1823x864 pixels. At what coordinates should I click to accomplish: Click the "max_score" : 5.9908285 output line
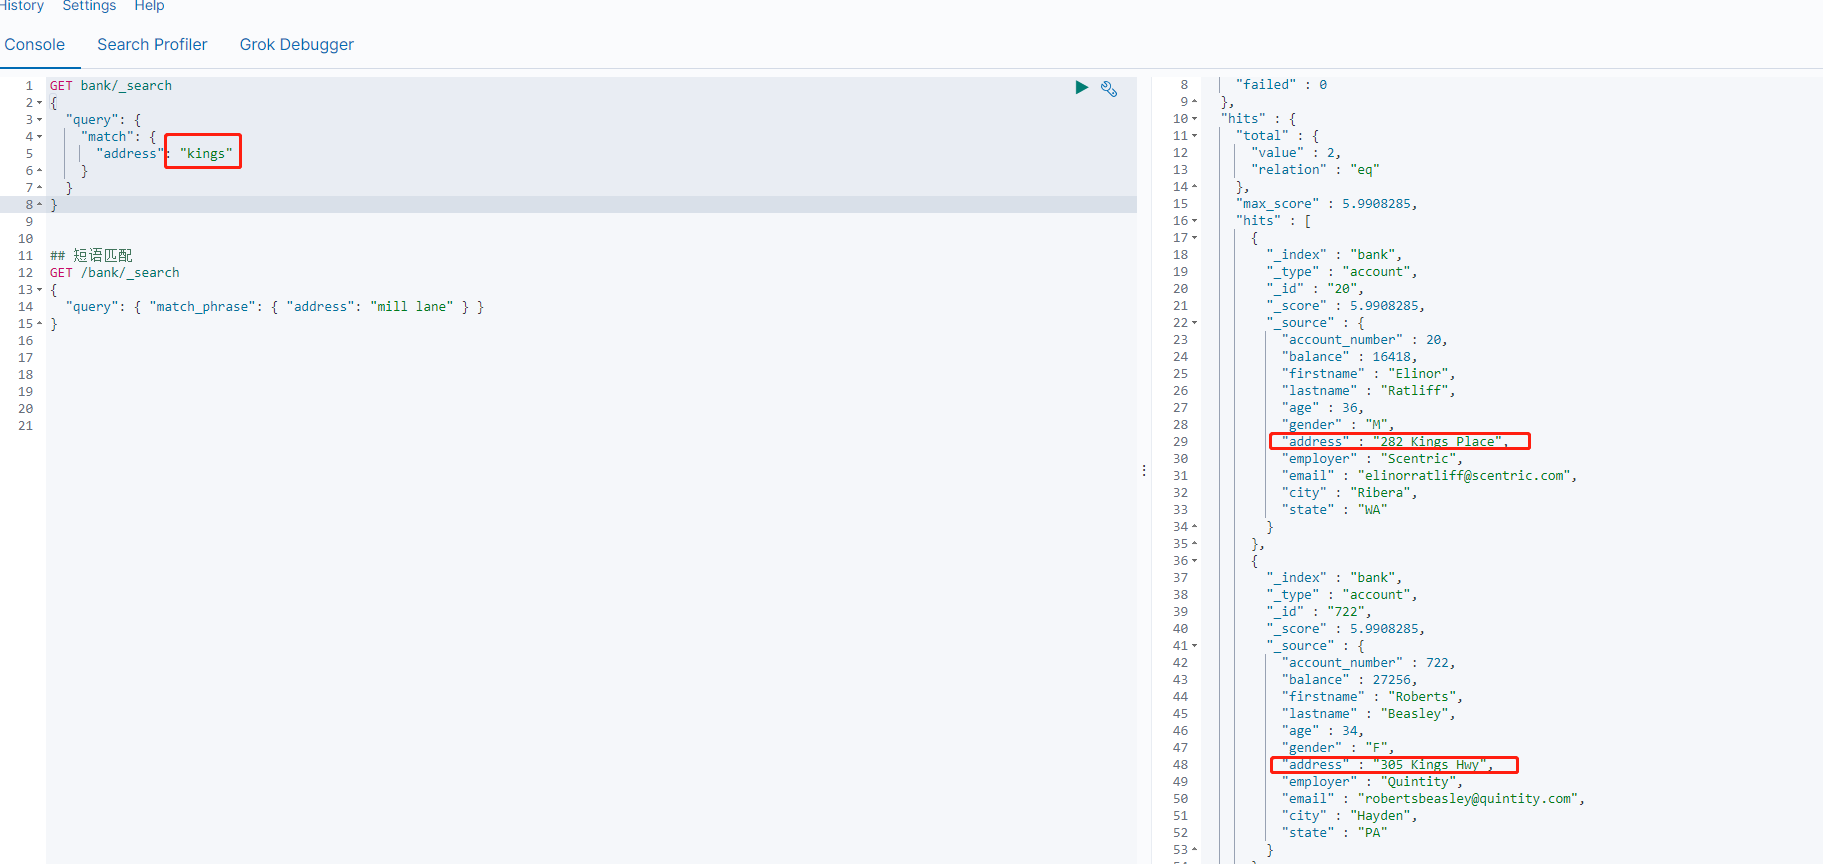pos(1327,204)
